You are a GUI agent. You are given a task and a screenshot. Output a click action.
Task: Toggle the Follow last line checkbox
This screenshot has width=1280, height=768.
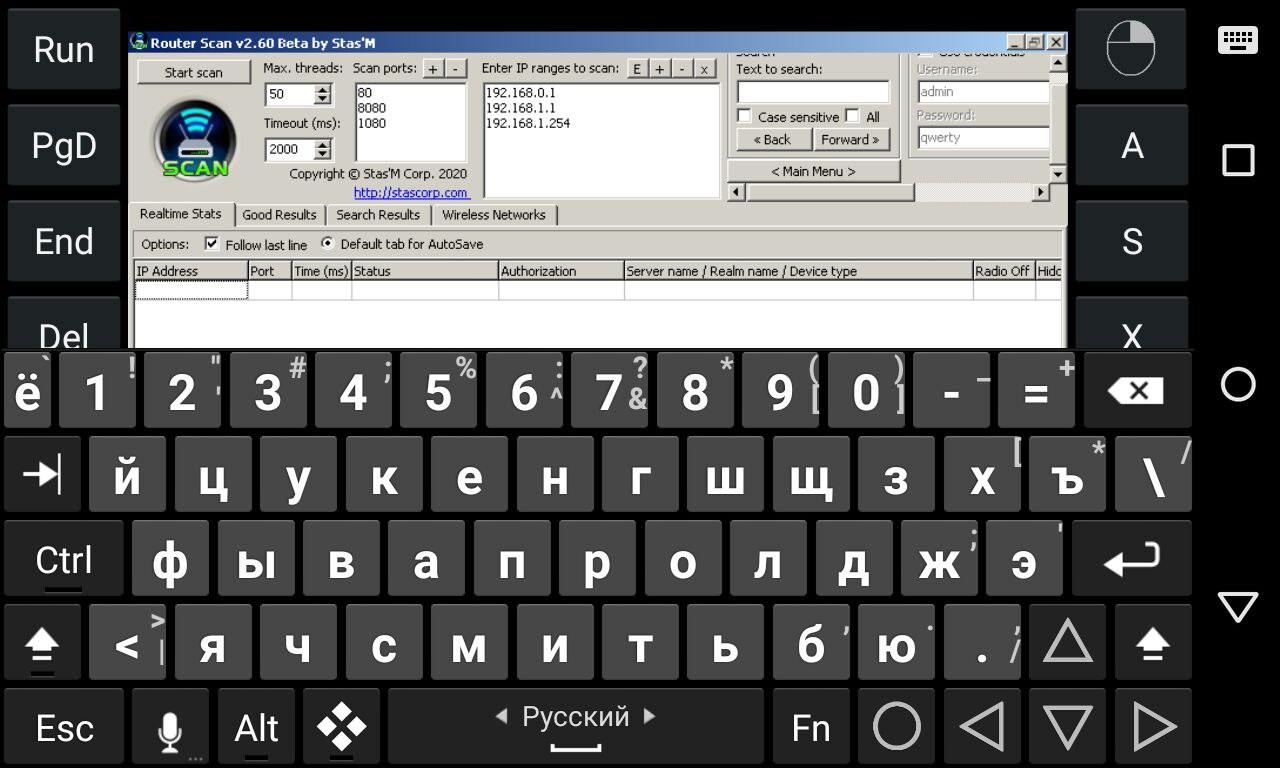coord(211,244)
